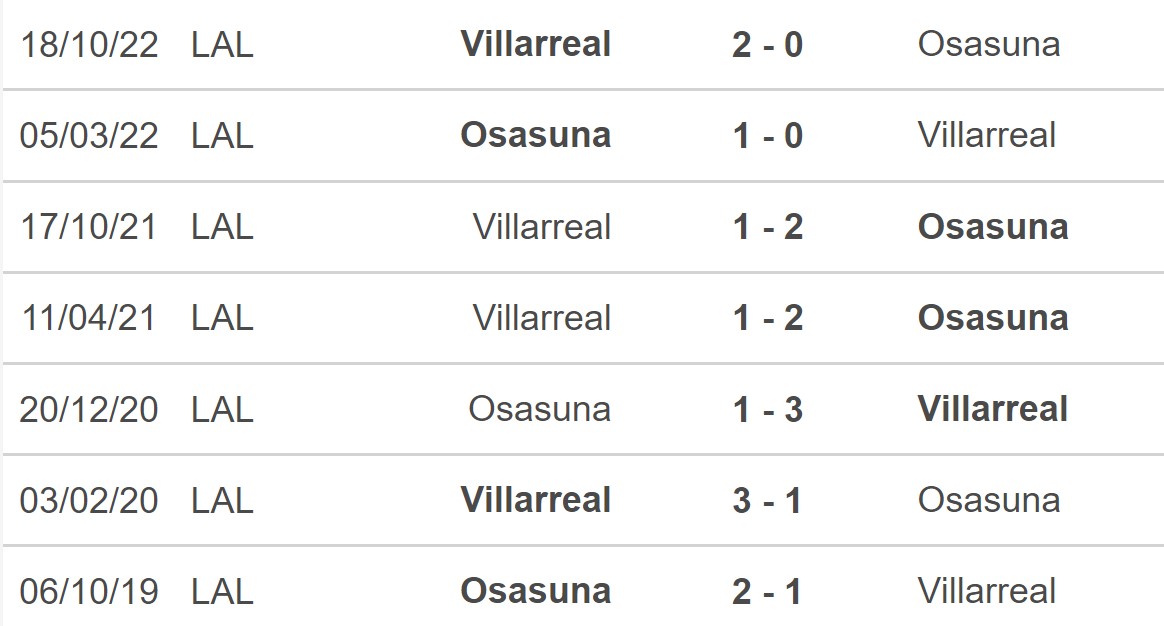1164x626 pixels.
Task: Select the 05/03/22 match date
Action: (x=89, y=136)
